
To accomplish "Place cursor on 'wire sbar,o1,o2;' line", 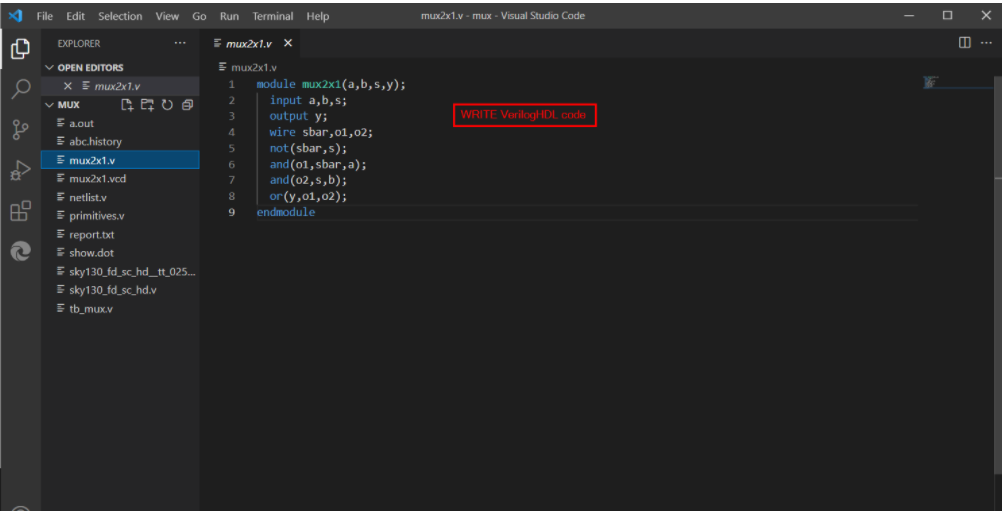I will click(321, 132).
